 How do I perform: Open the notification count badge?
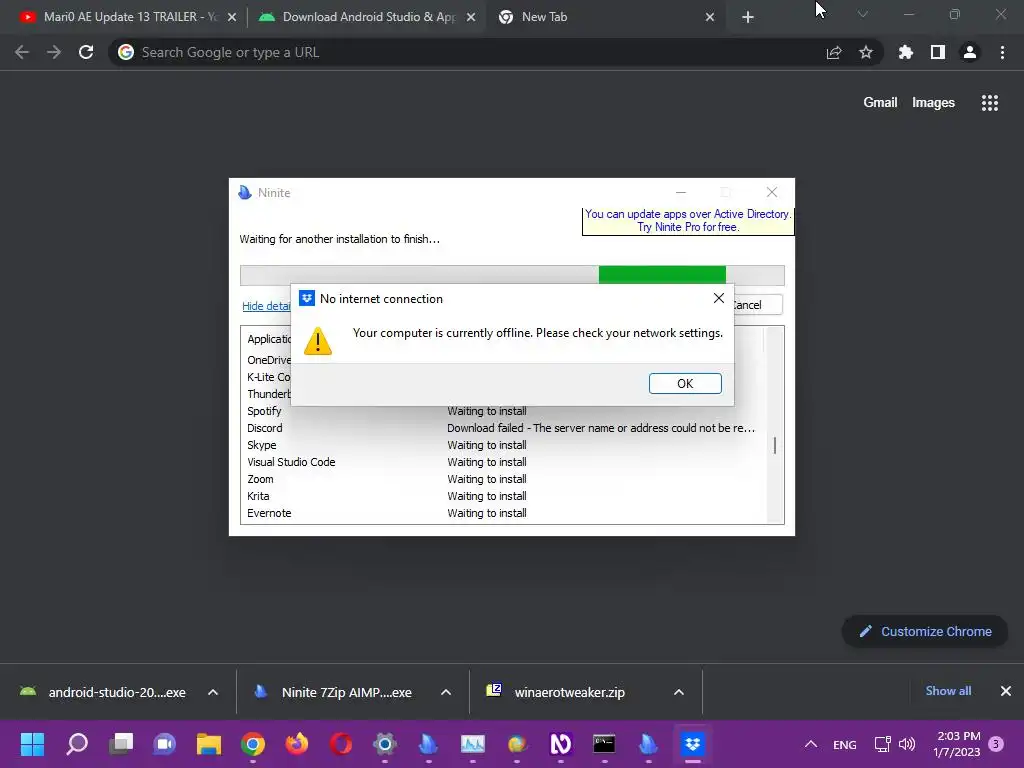(x=996, y=744)
